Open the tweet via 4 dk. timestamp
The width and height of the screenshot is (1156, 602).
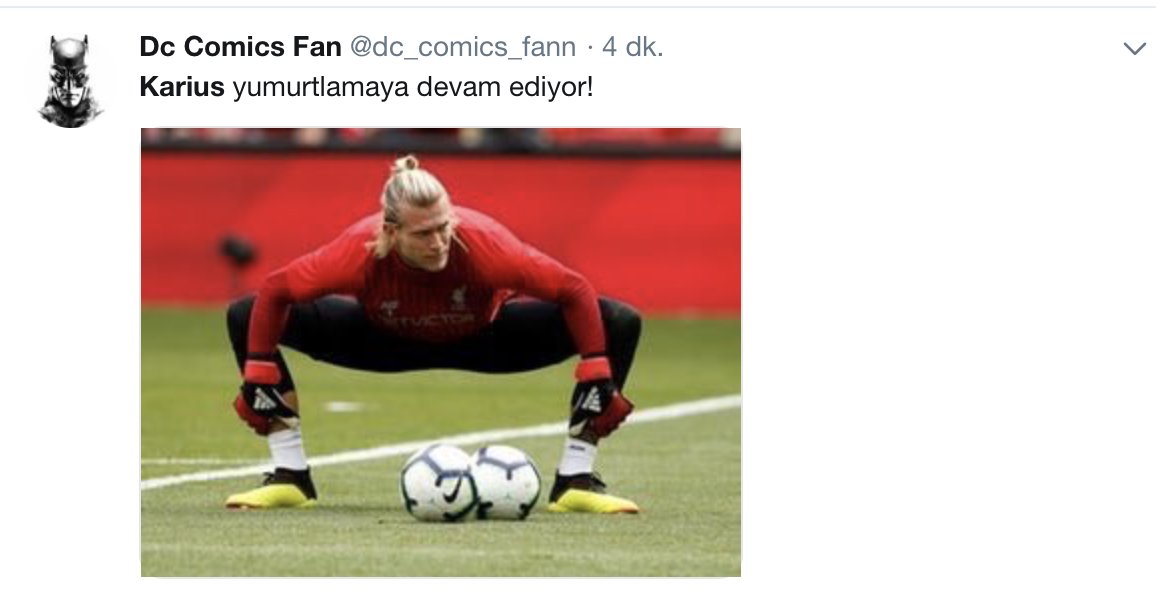click(x=633, y=46)
